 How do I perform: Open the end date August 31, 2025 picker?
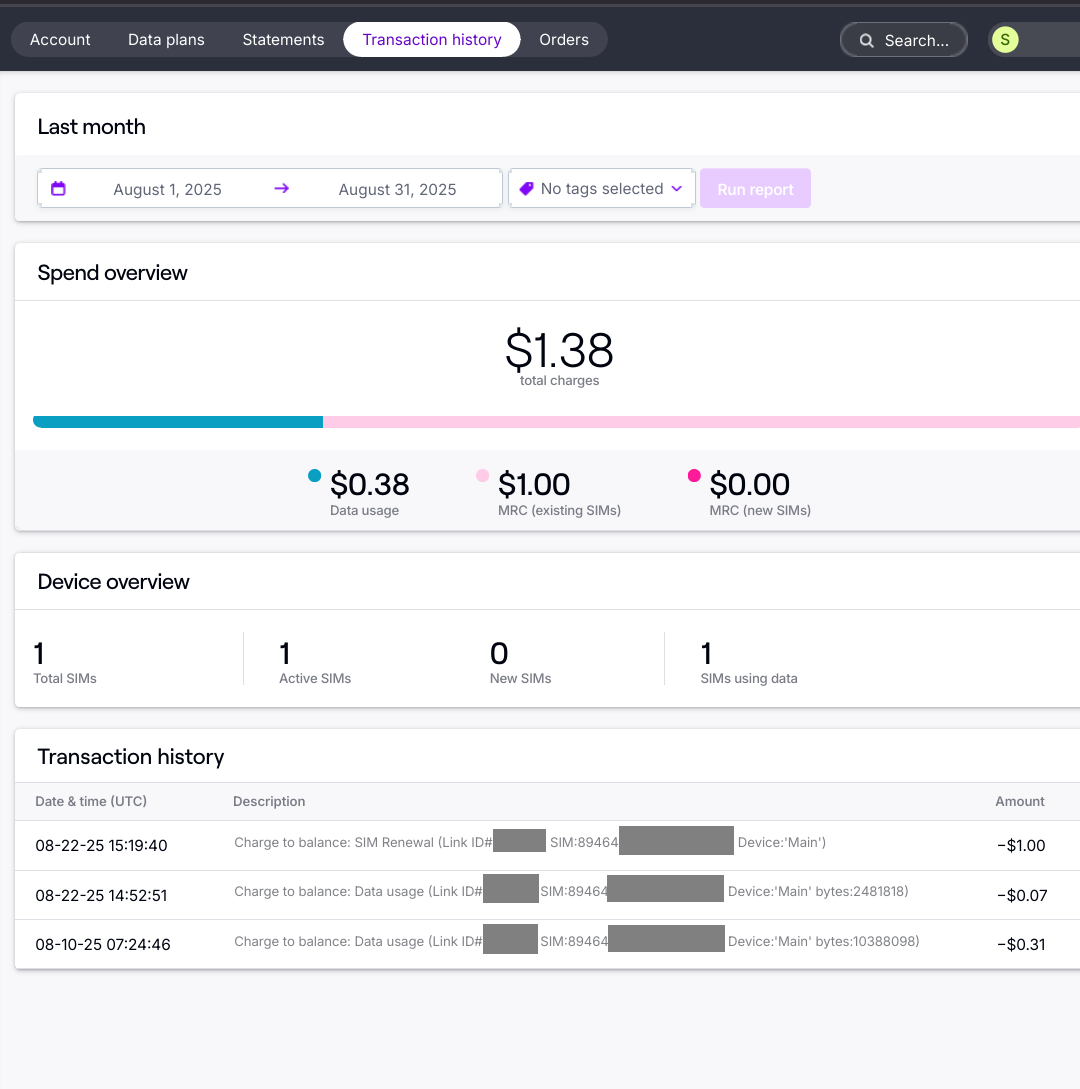(x=397, y=190)
